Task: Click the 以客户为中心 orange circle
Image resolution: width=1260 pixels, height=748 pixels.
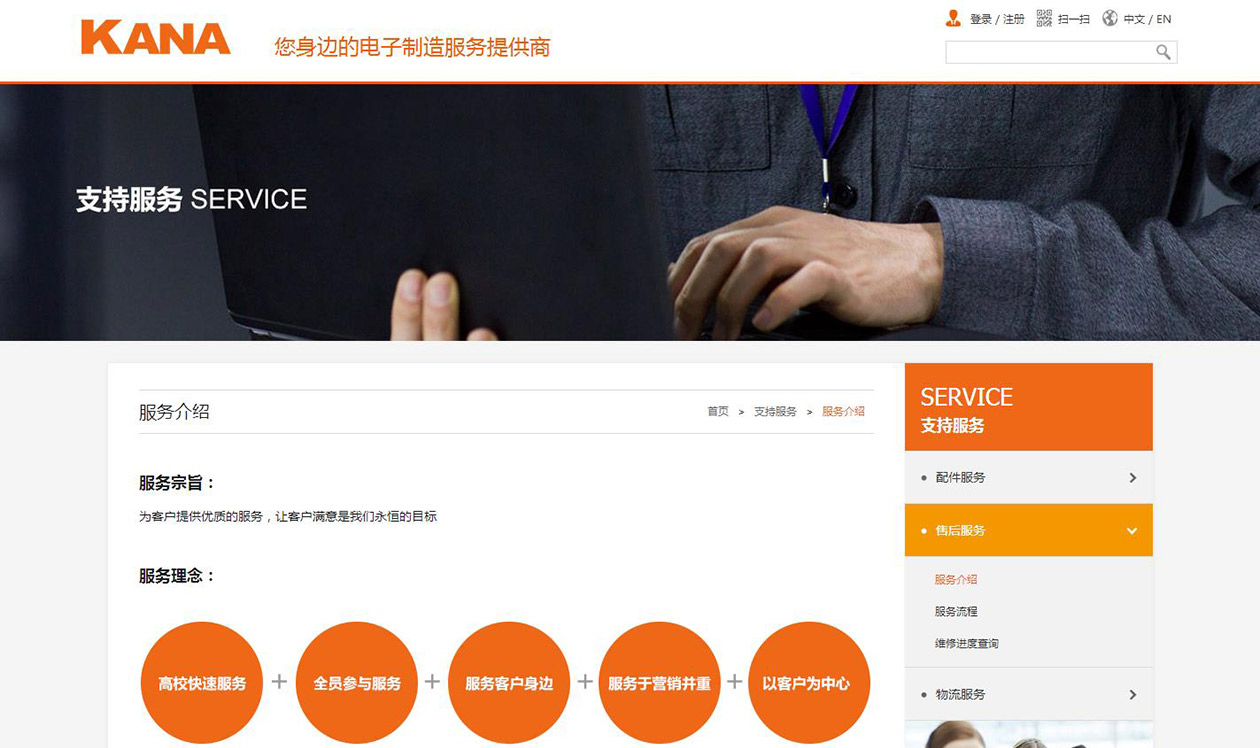Action: 808,683
